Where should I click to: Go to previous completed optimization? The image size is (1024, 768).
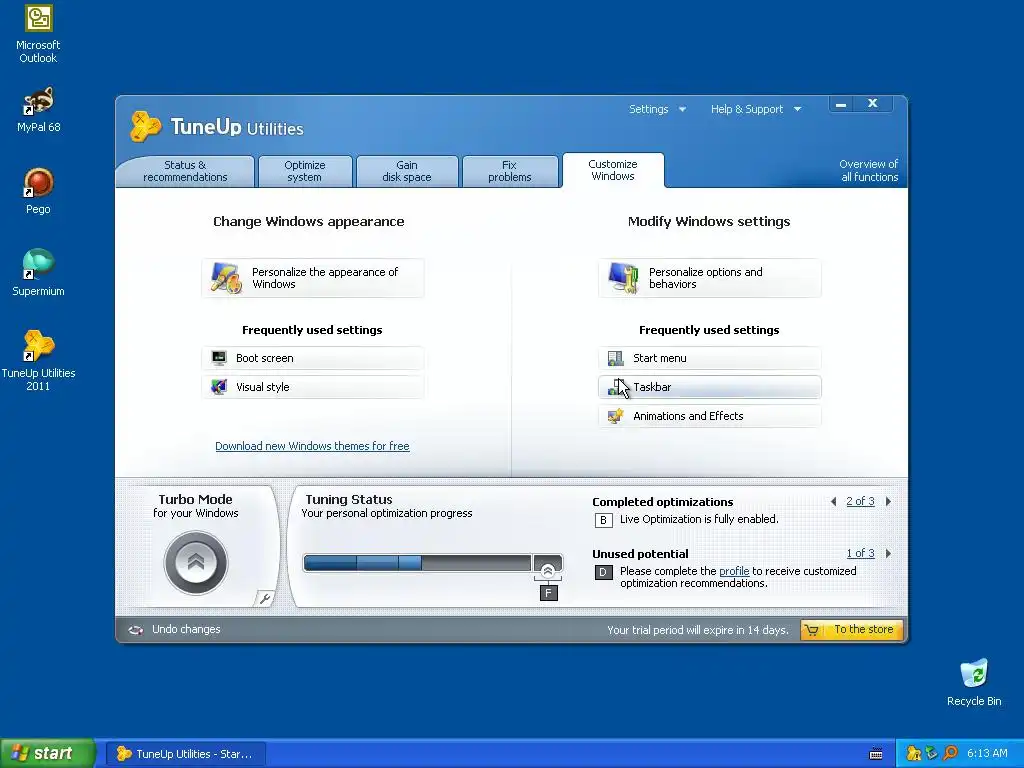click(x=833, y=502)
